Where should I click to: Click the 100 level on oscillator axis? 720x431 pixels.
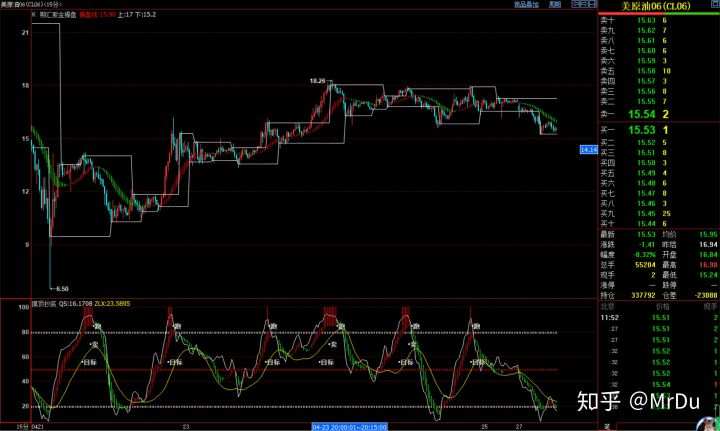[x=24, y=307]
